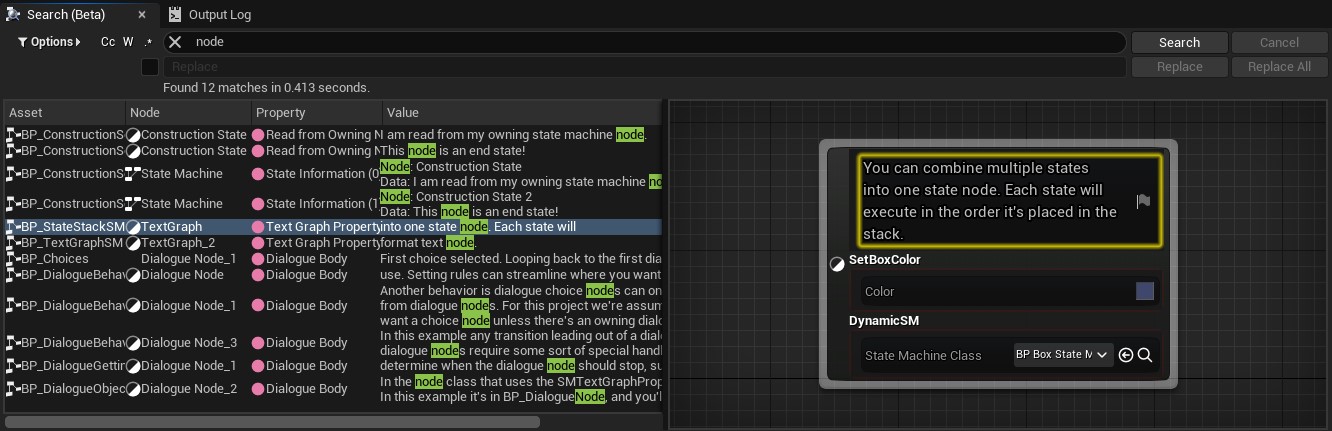This screenshot has height=431, width=1332.
Task: Click the pink property dot on the Text Graph_2 row
Action: [x=258, y=243]
